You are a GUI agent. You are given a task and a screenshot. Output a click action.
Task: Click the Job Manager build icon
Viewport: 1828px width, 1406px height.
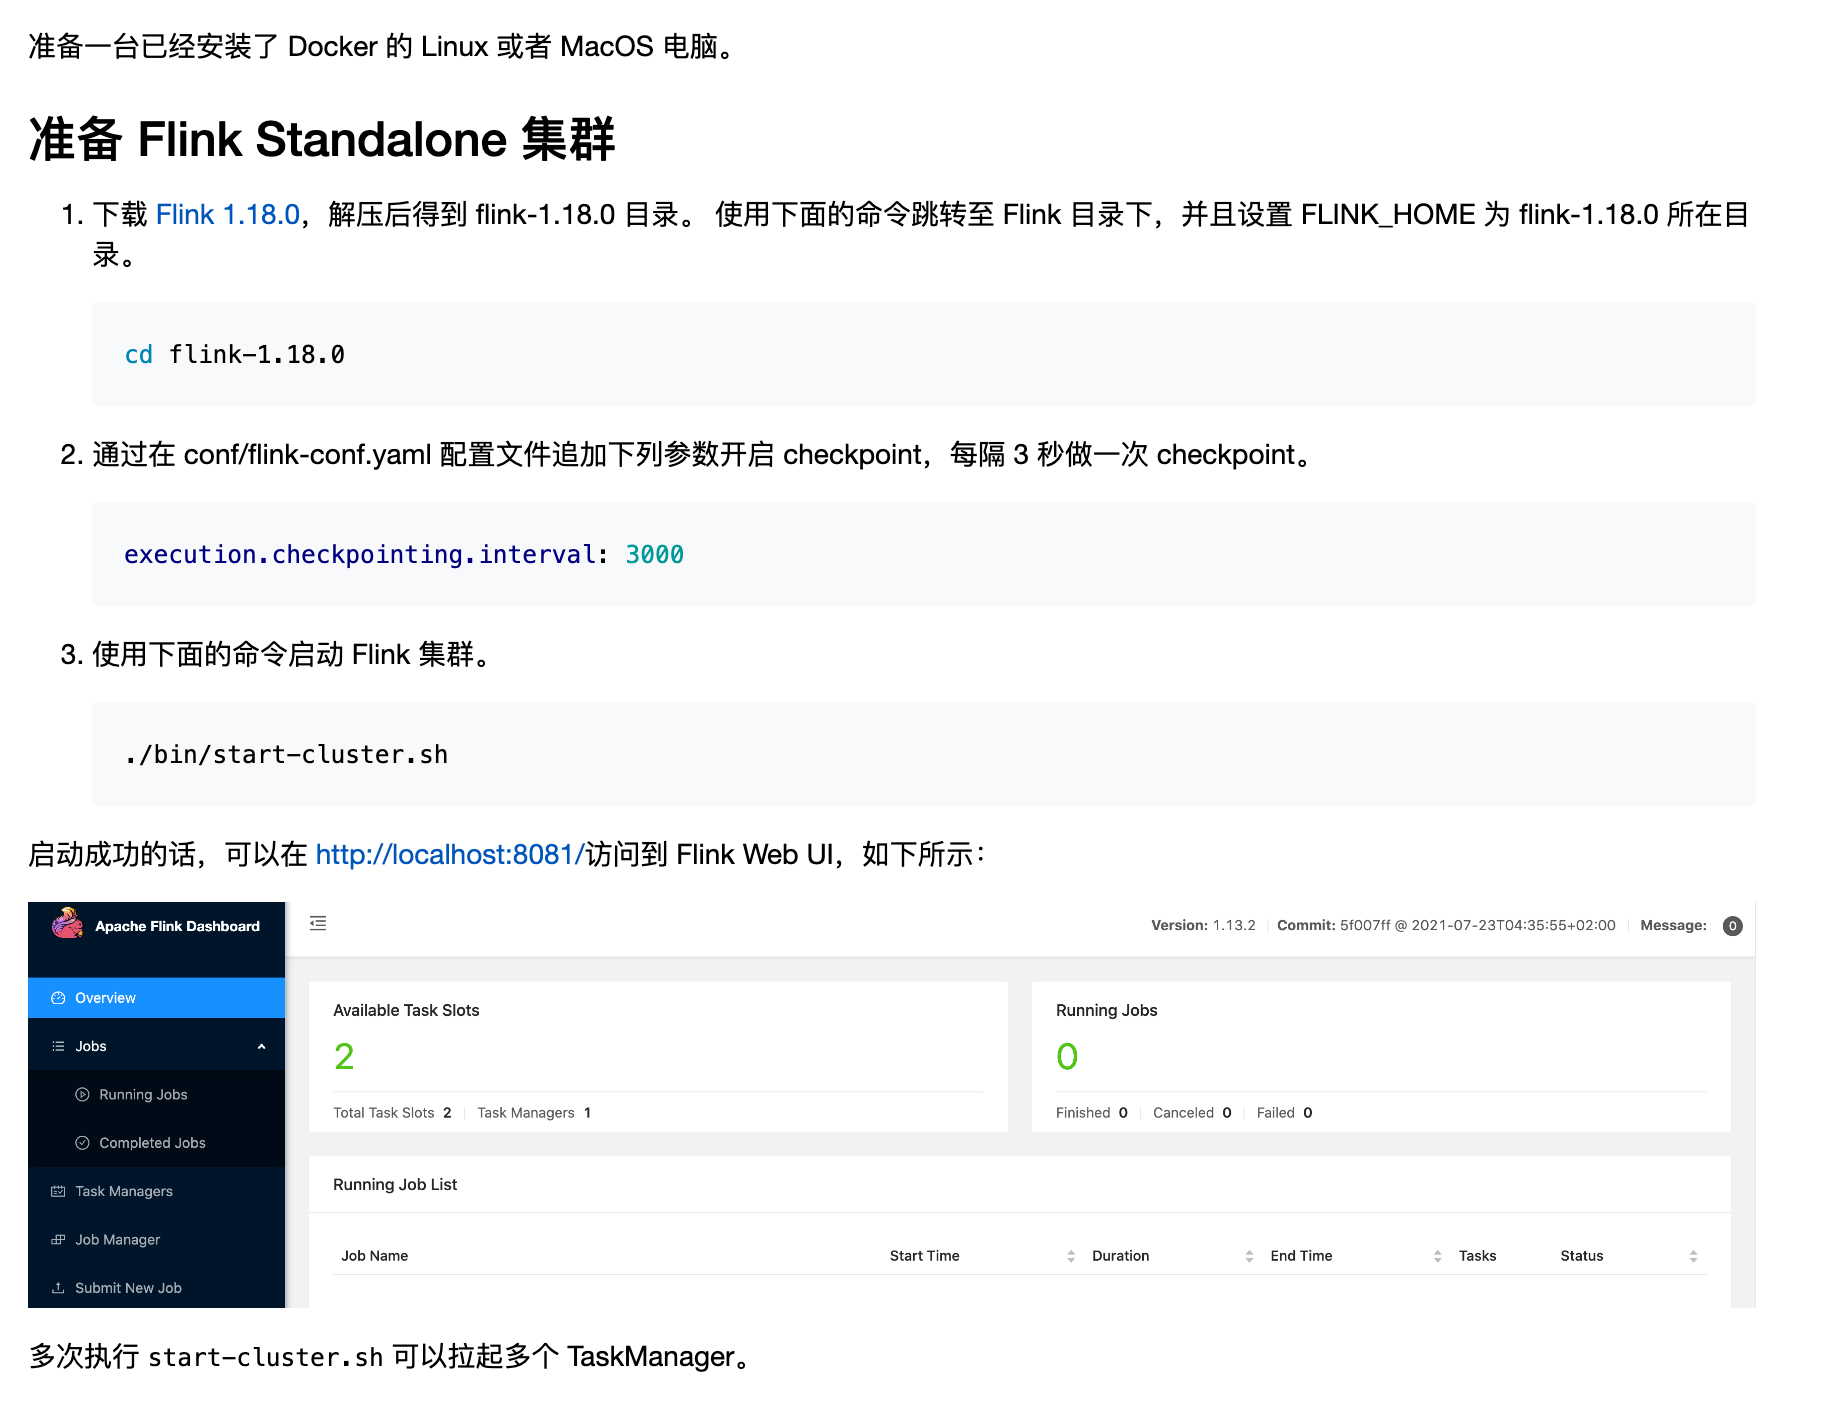(x=58, y=1239)
